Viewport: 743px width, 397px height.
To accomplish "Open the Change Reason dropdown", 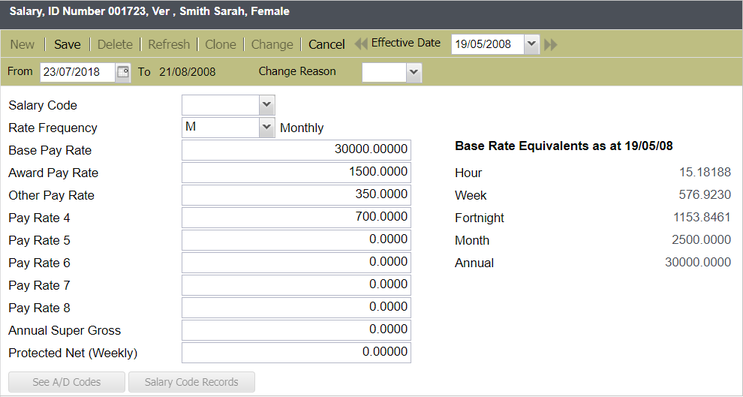I will click(x=414, y=72).
